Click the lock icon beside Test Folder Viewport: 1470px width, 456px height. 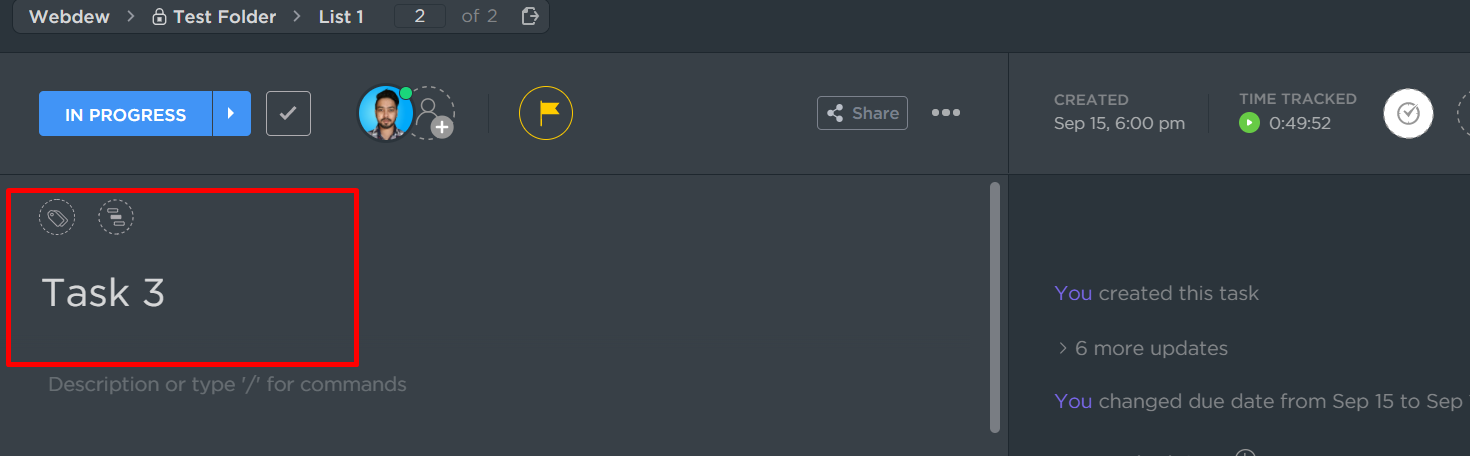pyautogui.click(x=159, y=17)
